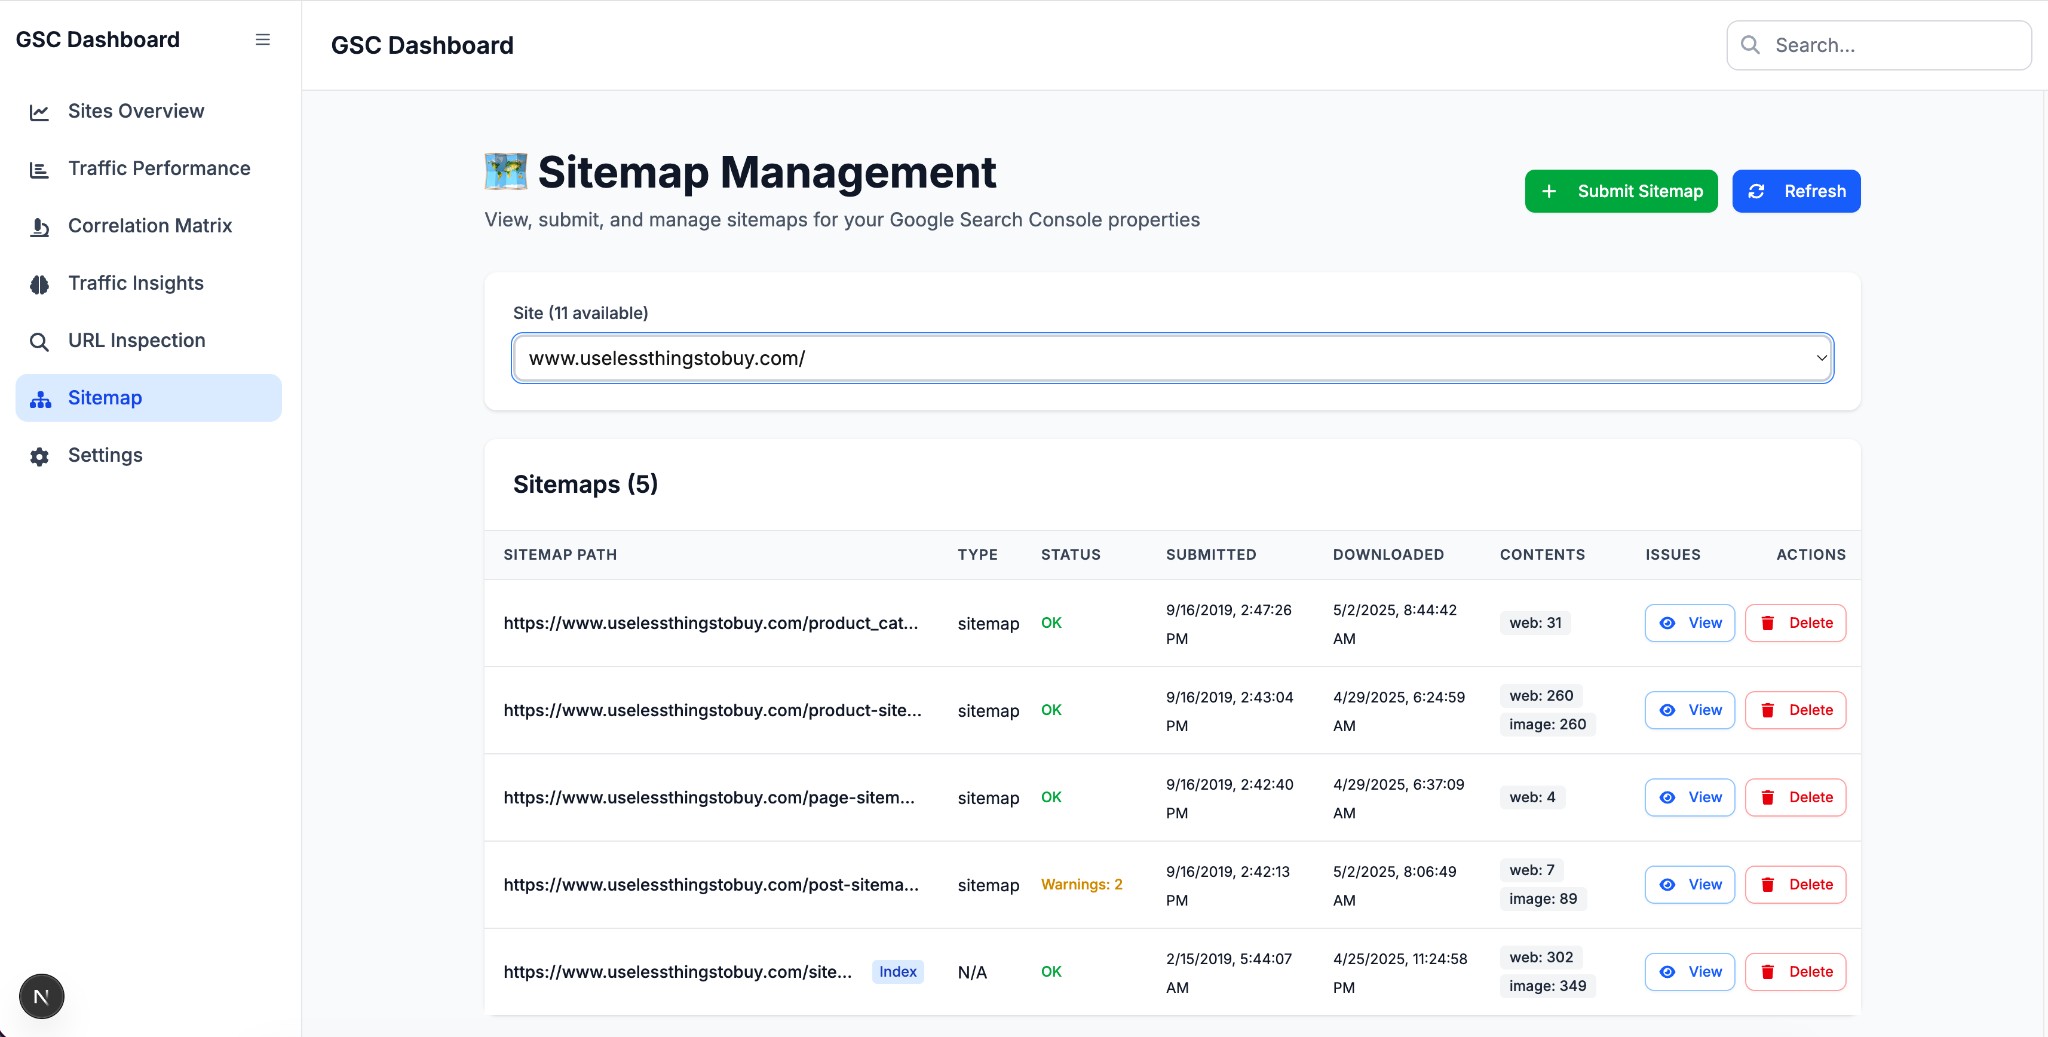View the post-sitema sitemap with warnings
This screenshot has width=2048, height=1037.
pos(1690,885)
